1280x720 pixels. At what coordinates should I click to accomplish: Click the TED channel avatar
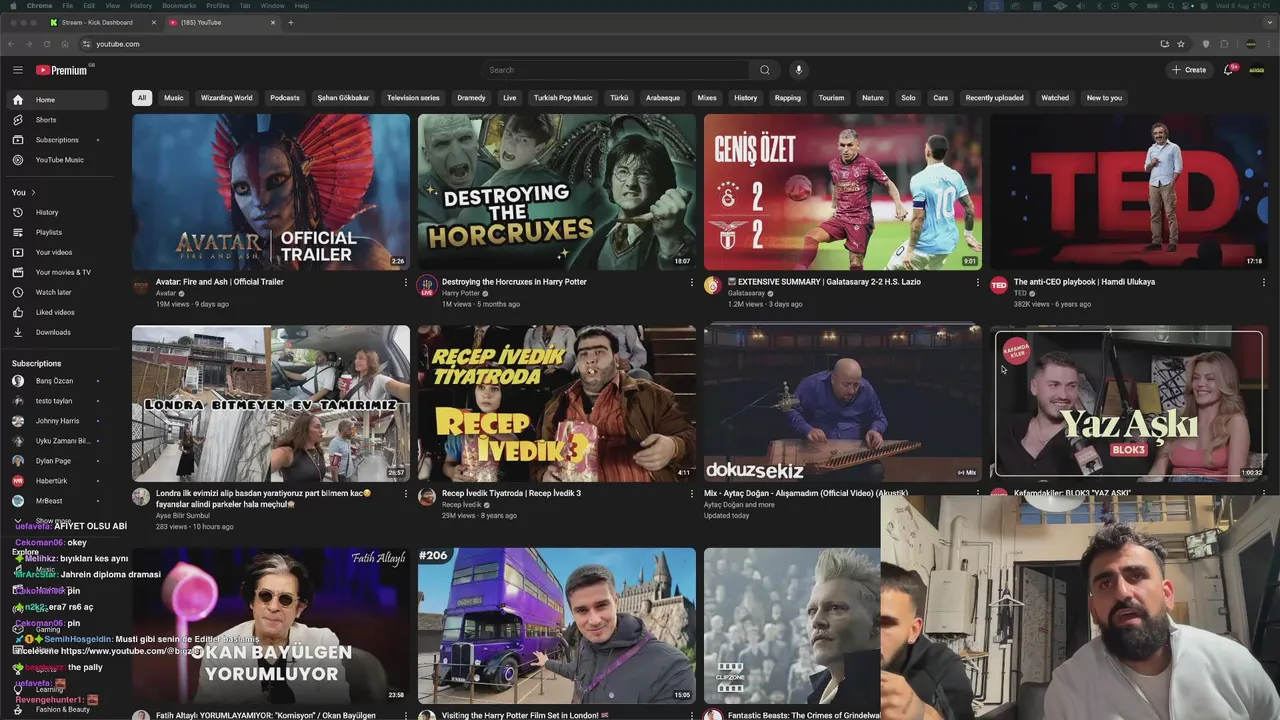point(998,286)
